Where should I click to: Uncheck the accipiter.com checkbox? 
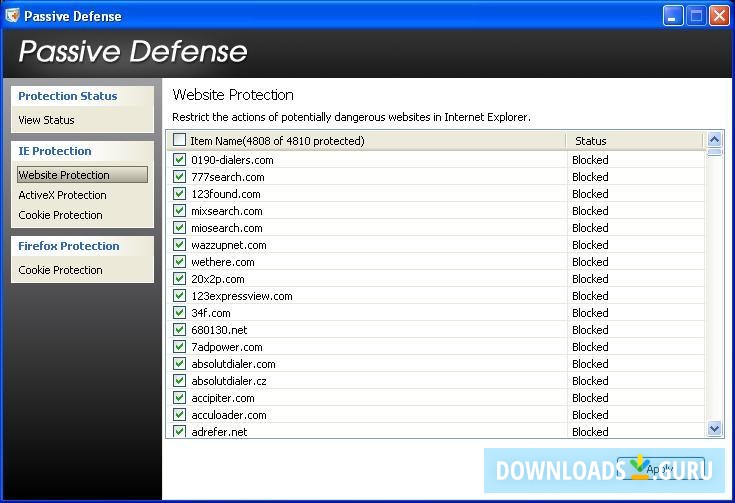click(179, 397)
